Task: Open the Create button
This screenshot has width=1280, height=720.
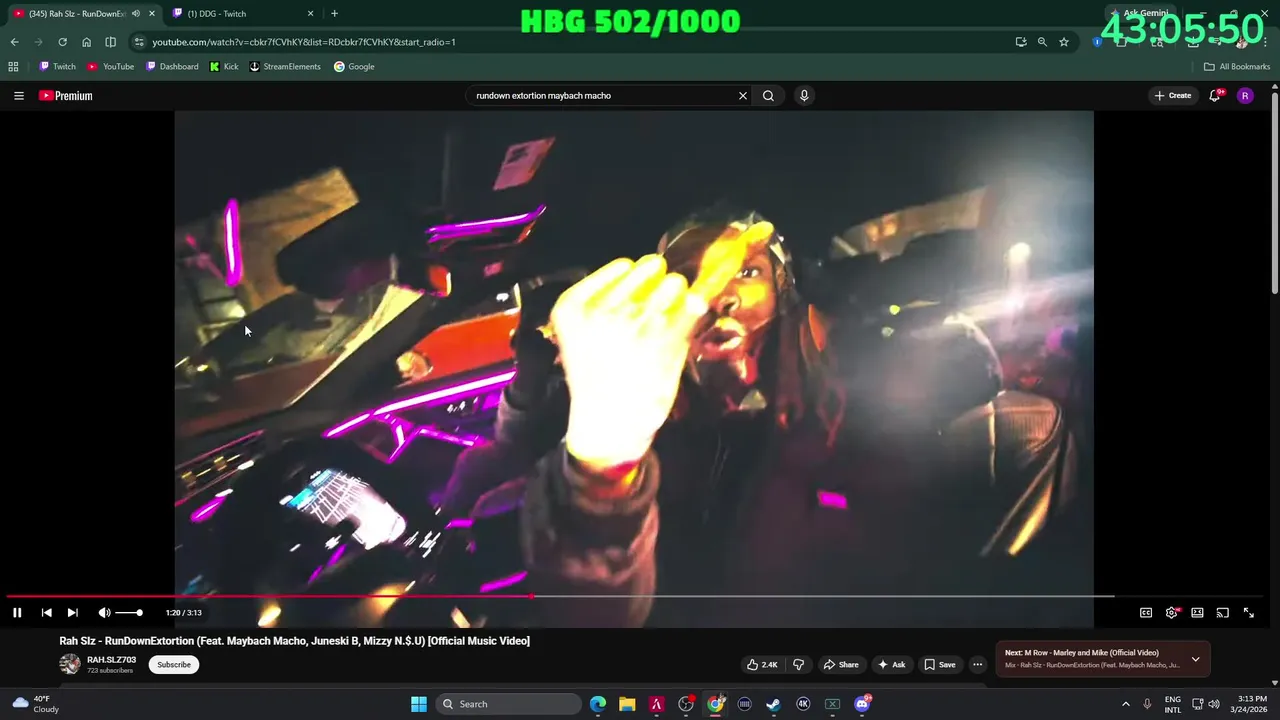Action: tap(1173, 96)
